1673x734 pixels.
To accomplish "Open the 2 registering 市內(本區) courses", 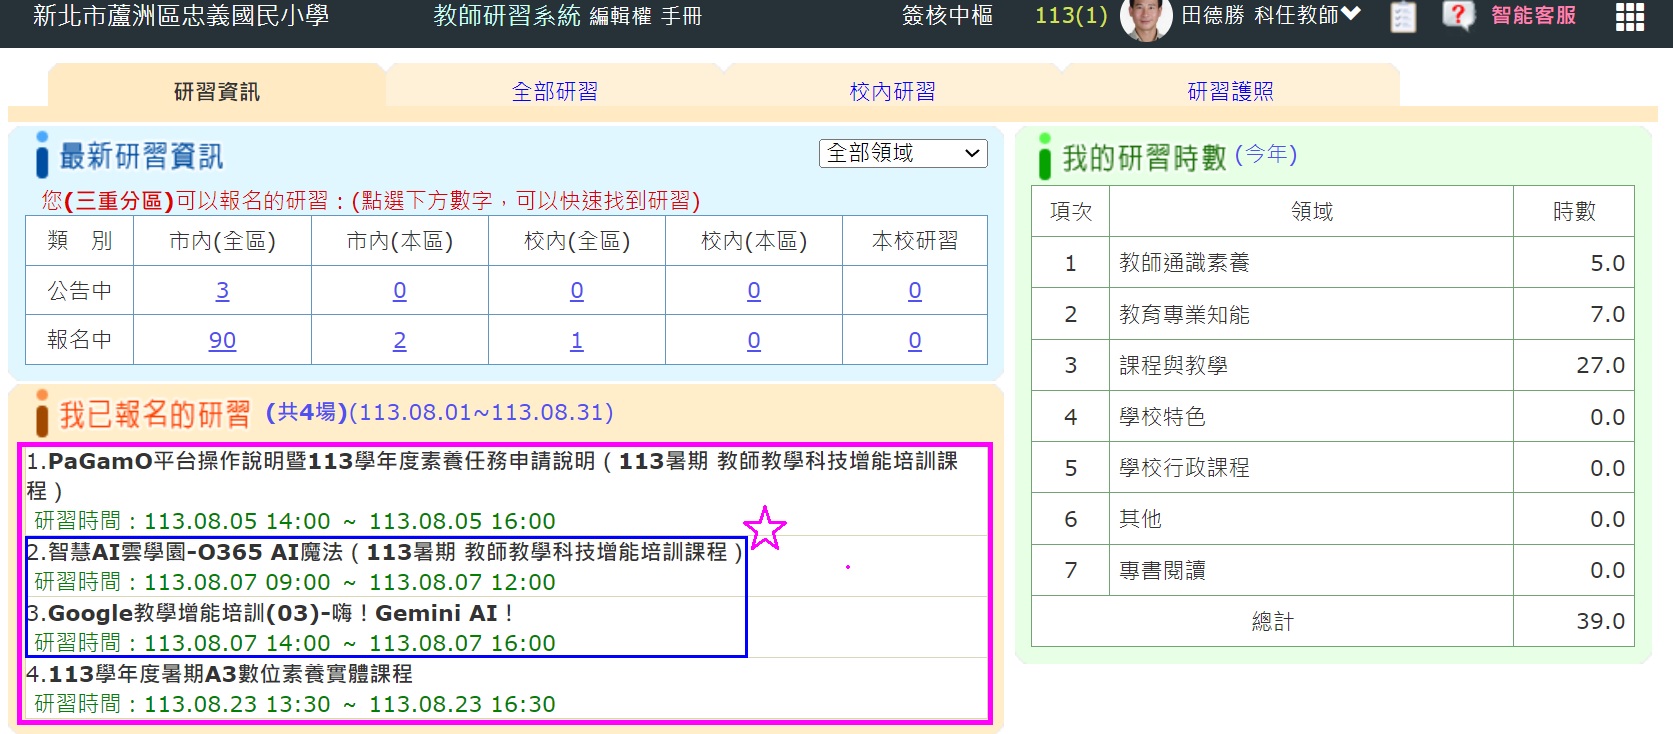I will tap(400, 340).
